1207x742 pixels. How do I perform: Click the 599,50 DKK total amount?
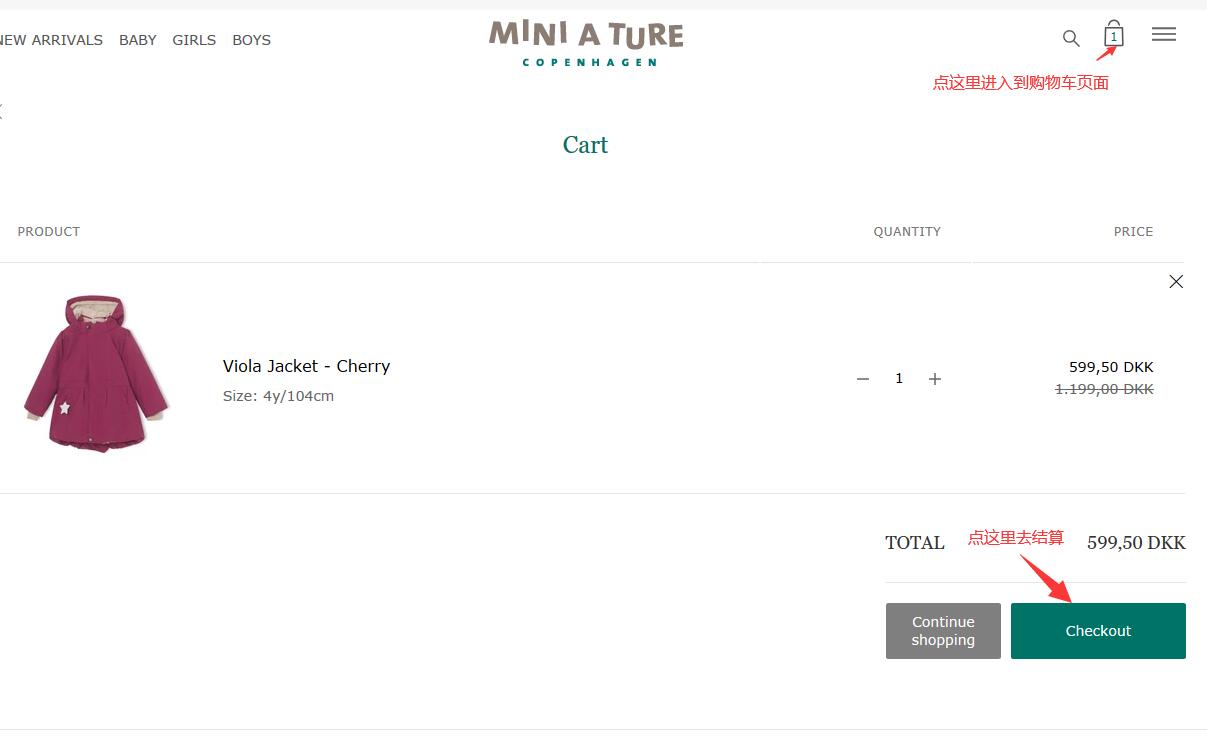pos(1136,543)
